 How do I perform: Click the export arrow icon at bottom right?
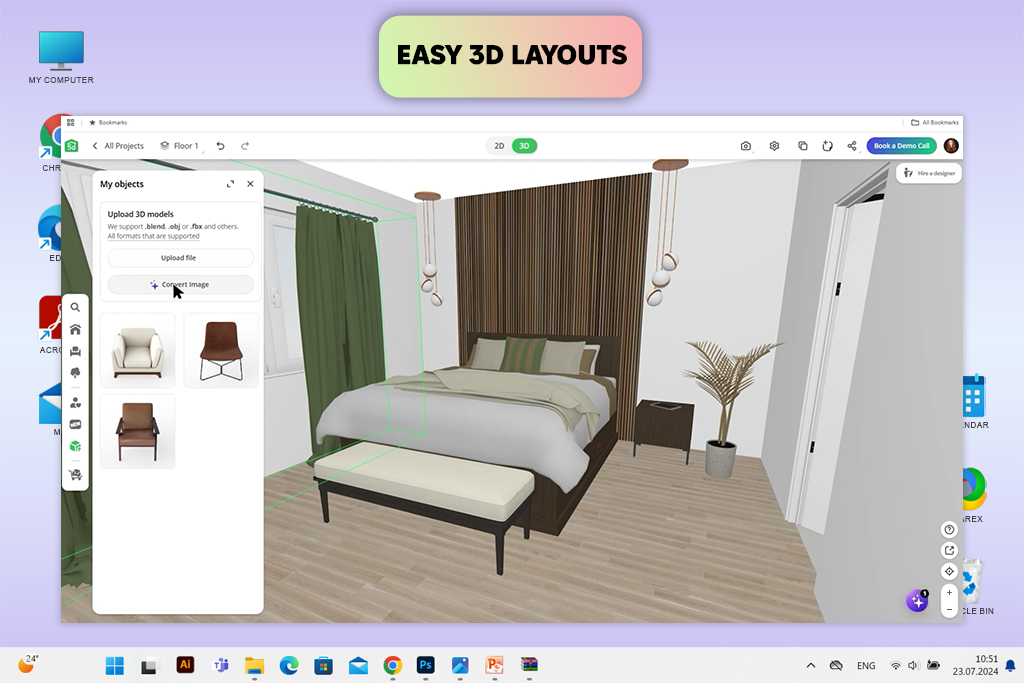coord(950,550)
